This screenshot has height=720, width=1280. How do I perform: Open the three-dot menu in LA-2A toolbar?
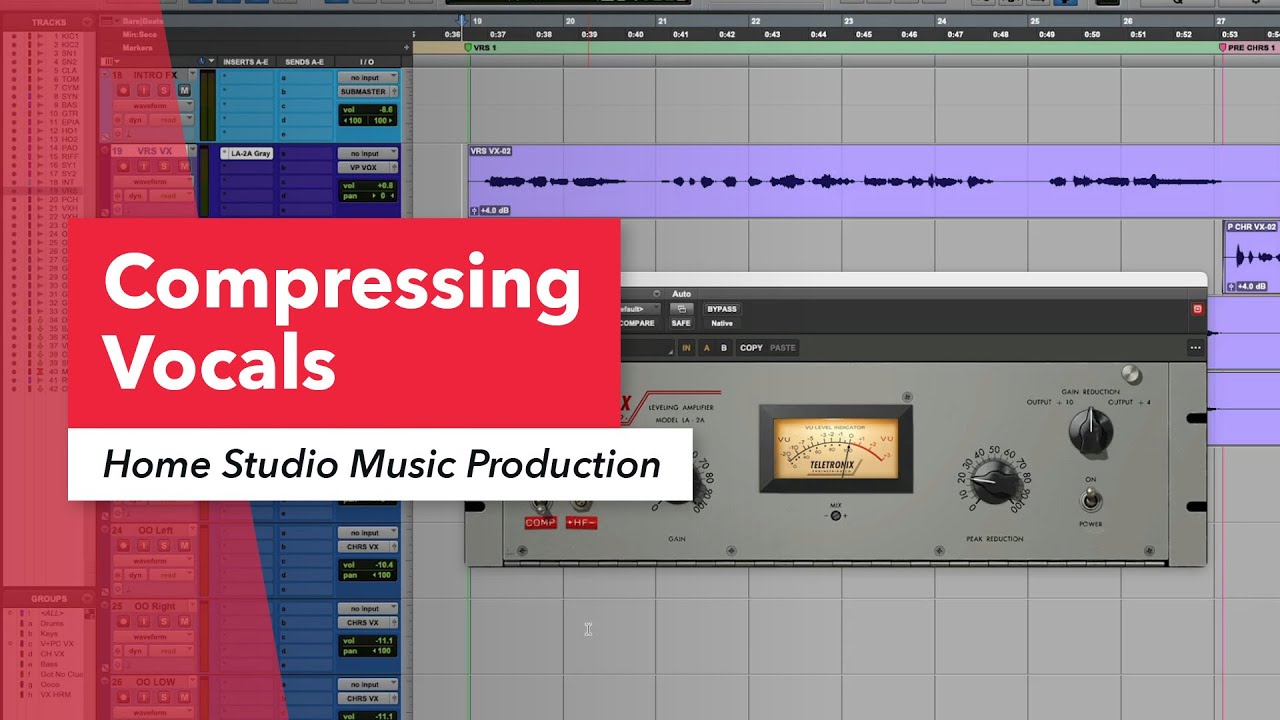coord(1195,348)
